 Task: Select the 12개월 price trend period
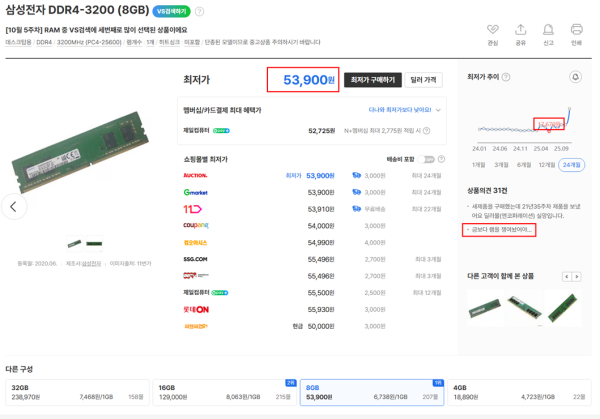[547, 165]
